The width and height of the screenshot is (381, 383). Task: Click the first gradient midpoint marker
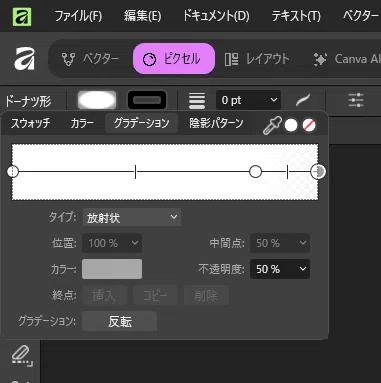[x=135, y=172]
